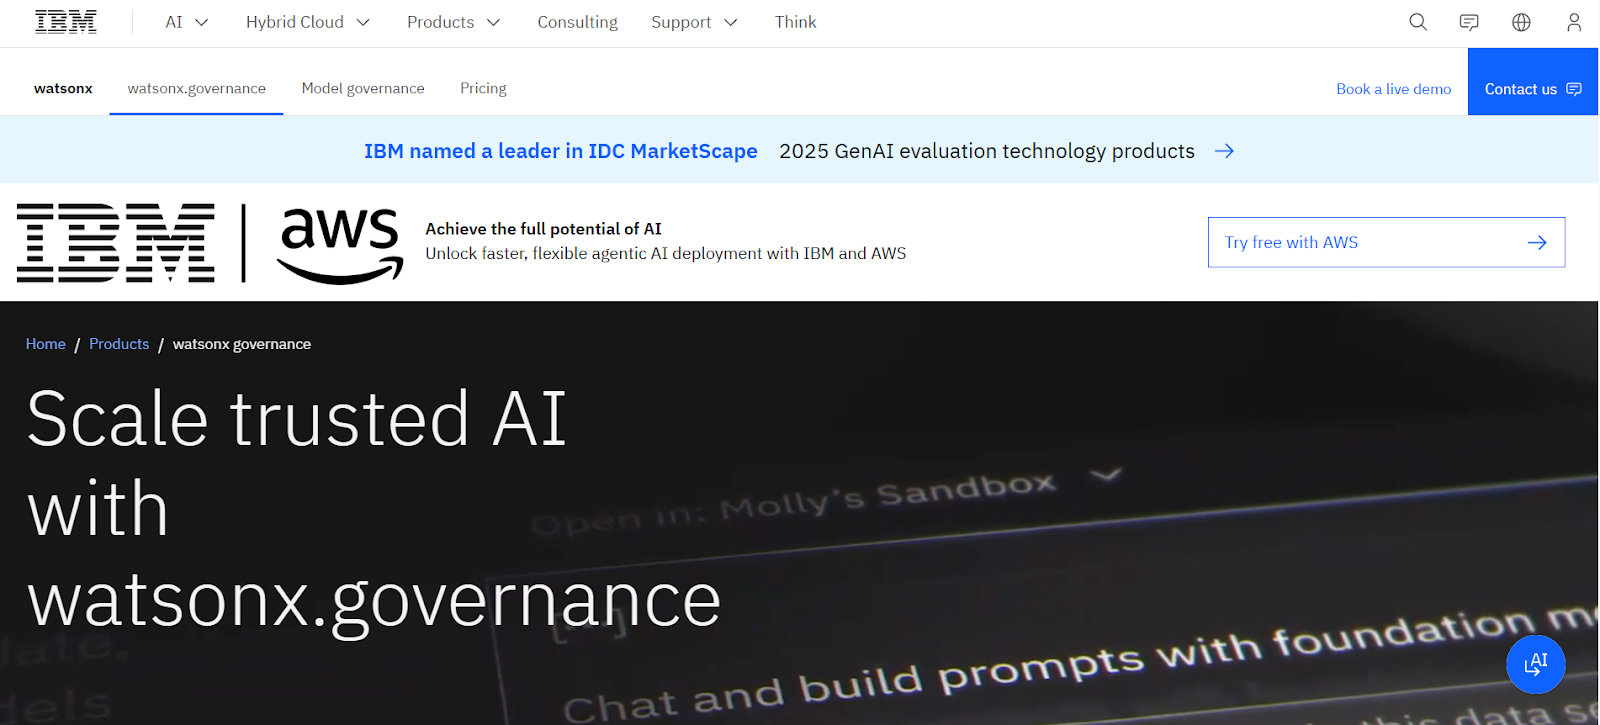Click the Book a live demo link

(1393, 89)
